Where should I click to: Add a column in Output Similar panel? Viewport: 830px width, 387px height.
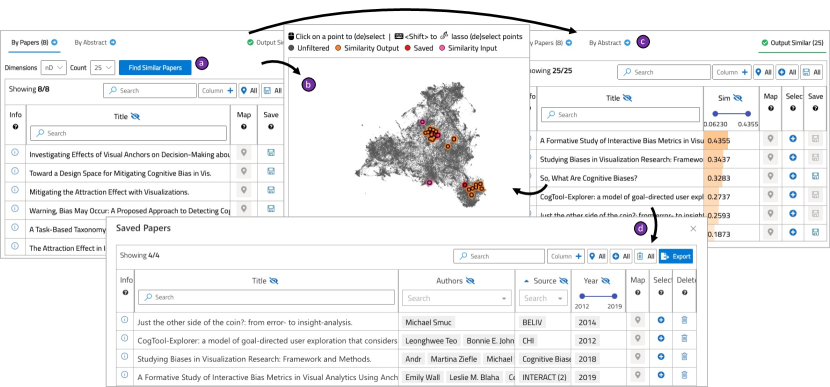click(732, 72)
